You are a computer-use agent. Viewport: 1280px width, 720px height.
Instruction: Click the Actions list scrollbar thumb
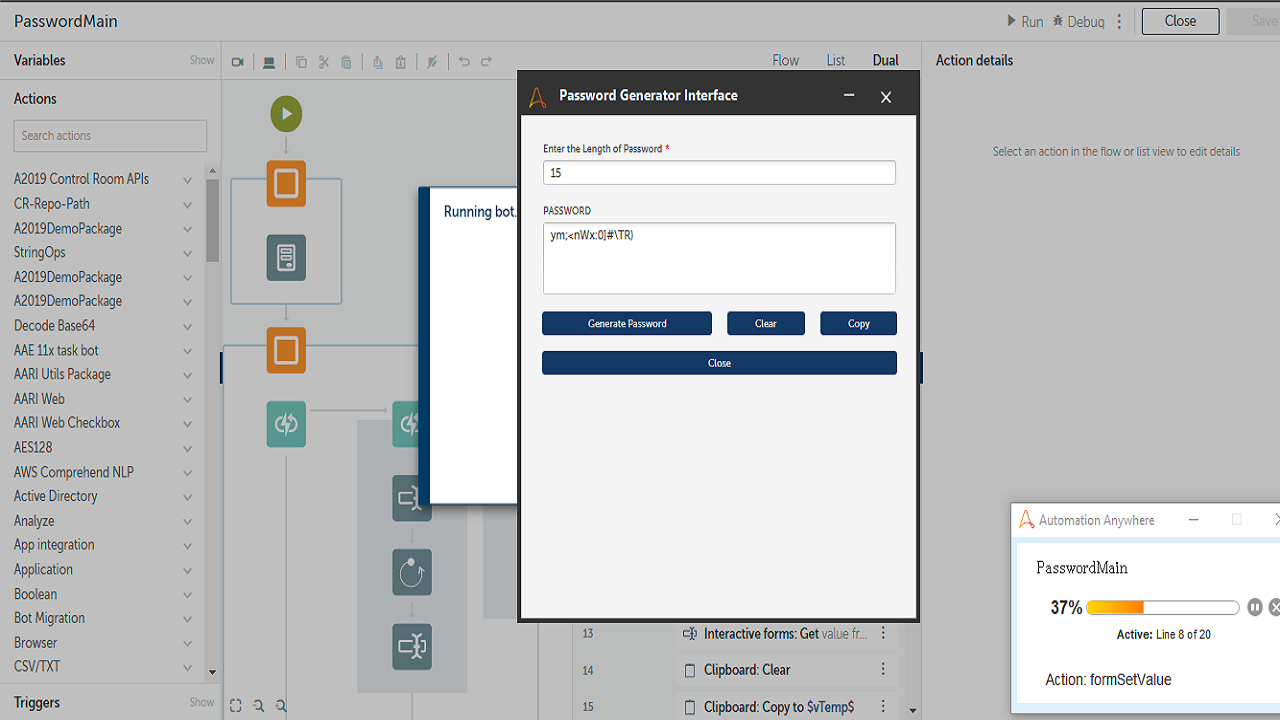click(x=212, y=220)
